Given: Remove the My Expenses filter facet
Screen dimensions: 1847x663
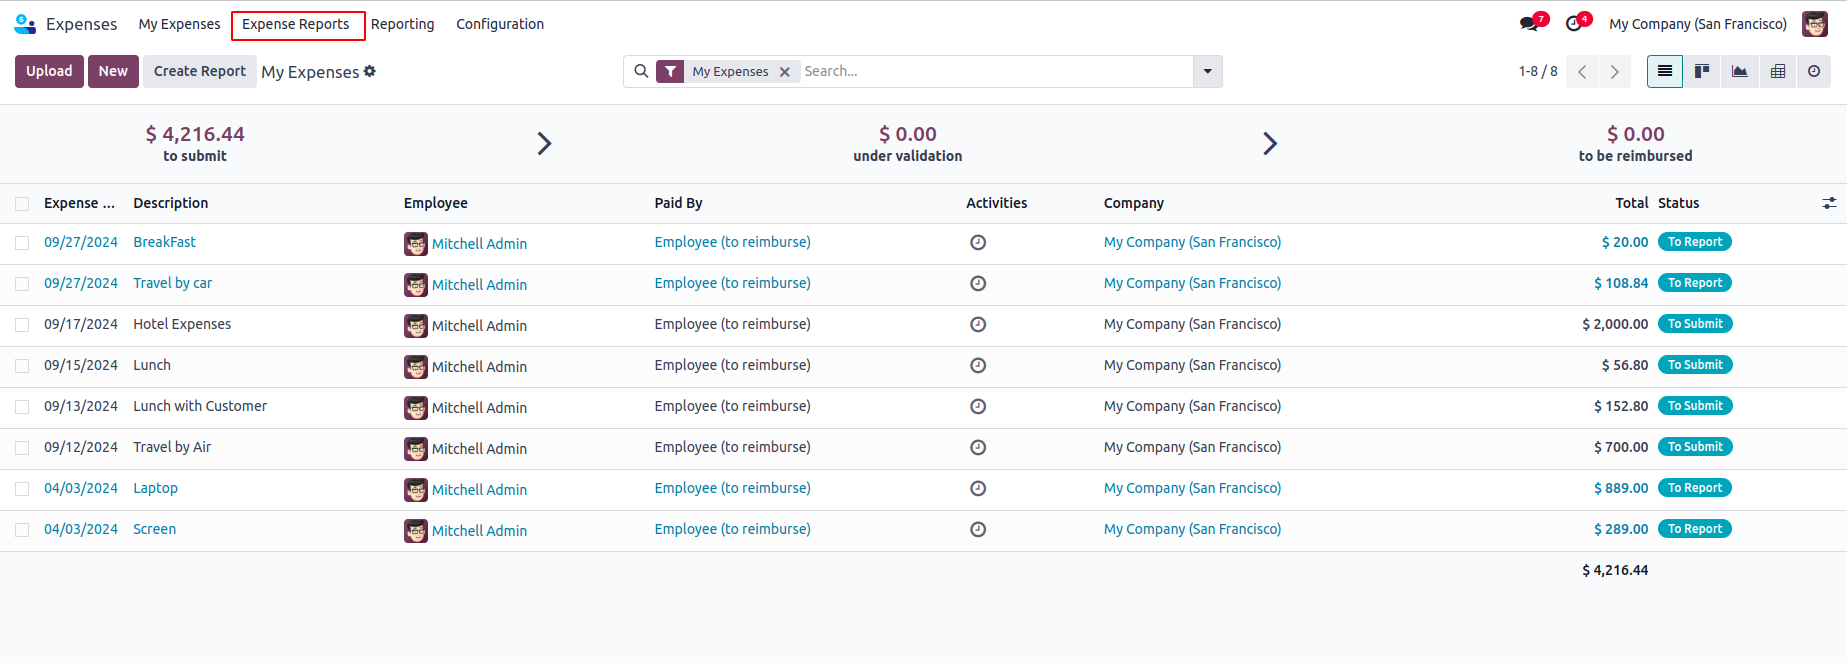Looking at the screenshot, I should click(x=785, y=72).
